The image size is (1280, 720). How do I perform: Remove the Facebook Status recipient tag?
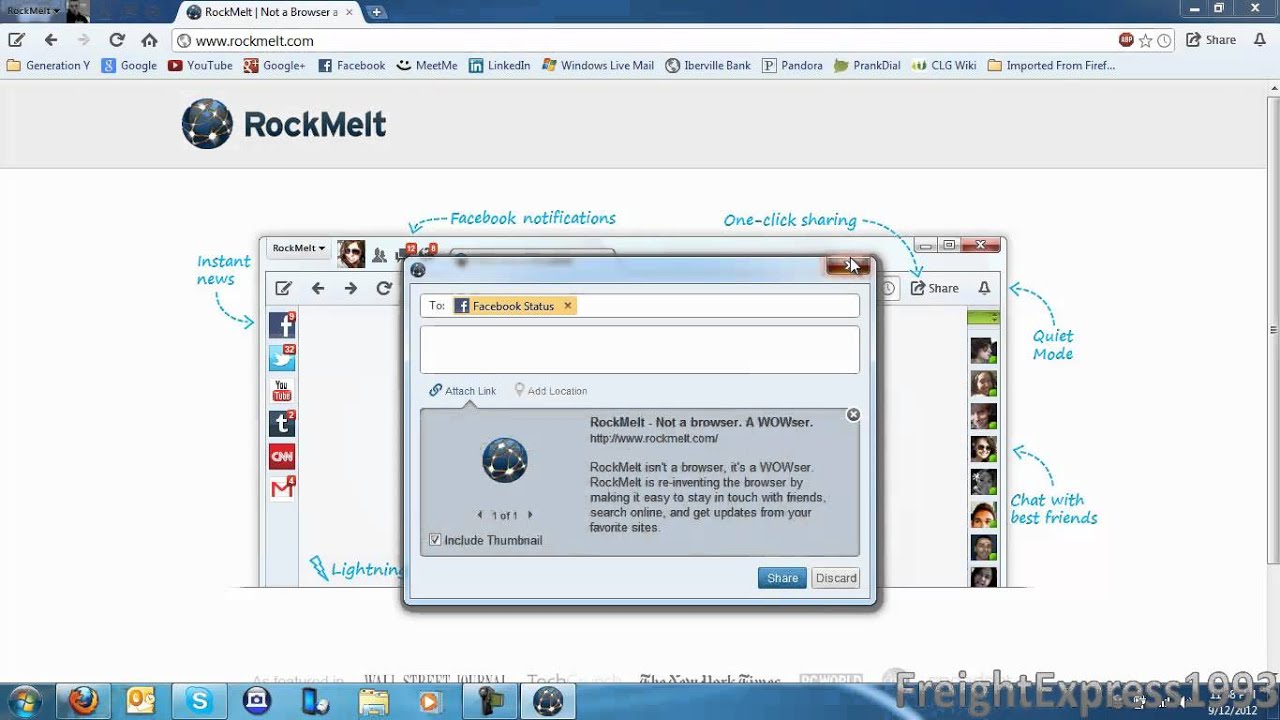click(567, 306)
